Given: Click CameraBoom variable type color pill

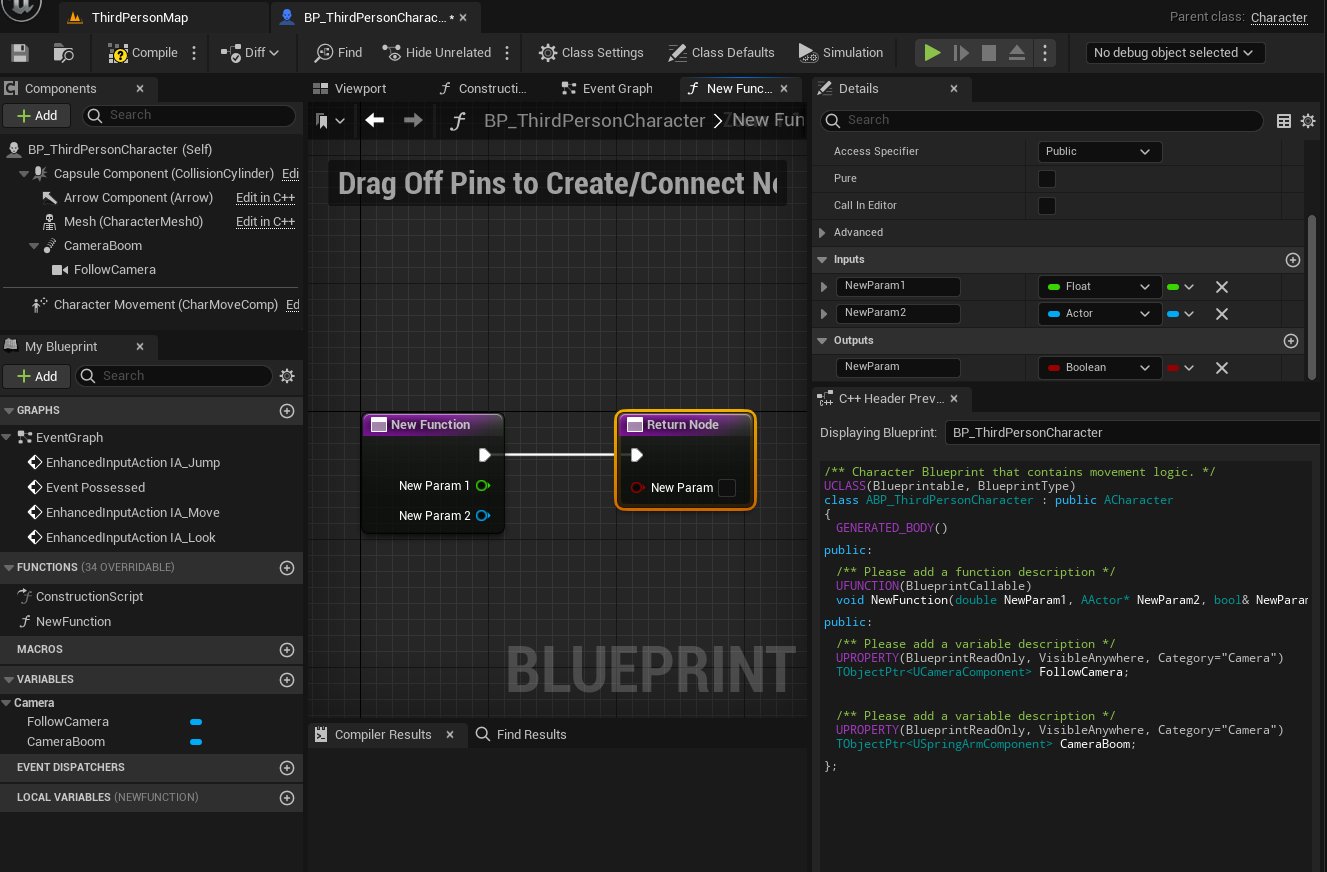Looking at the screenshot, I should [196, 742].
